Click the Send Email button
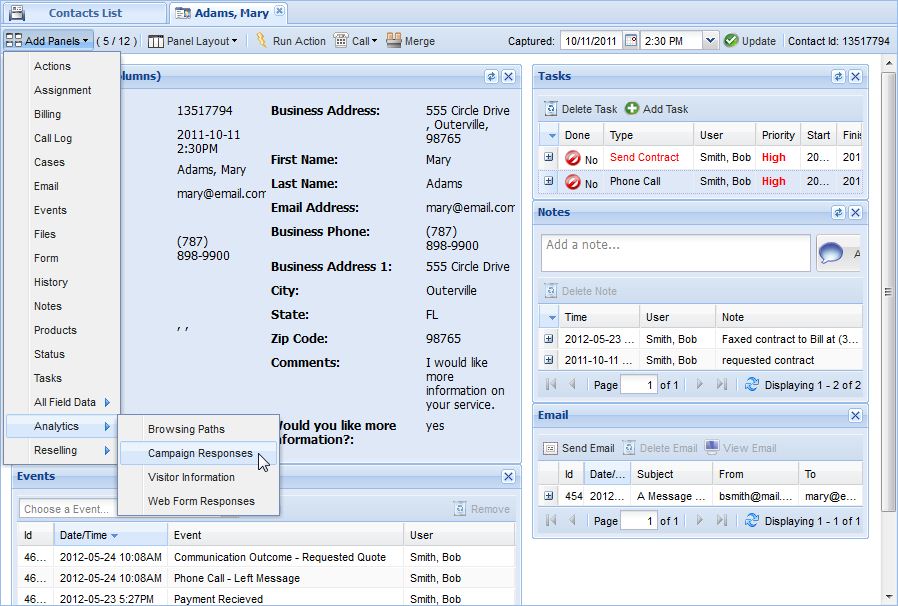 click(x=579, y=448)
